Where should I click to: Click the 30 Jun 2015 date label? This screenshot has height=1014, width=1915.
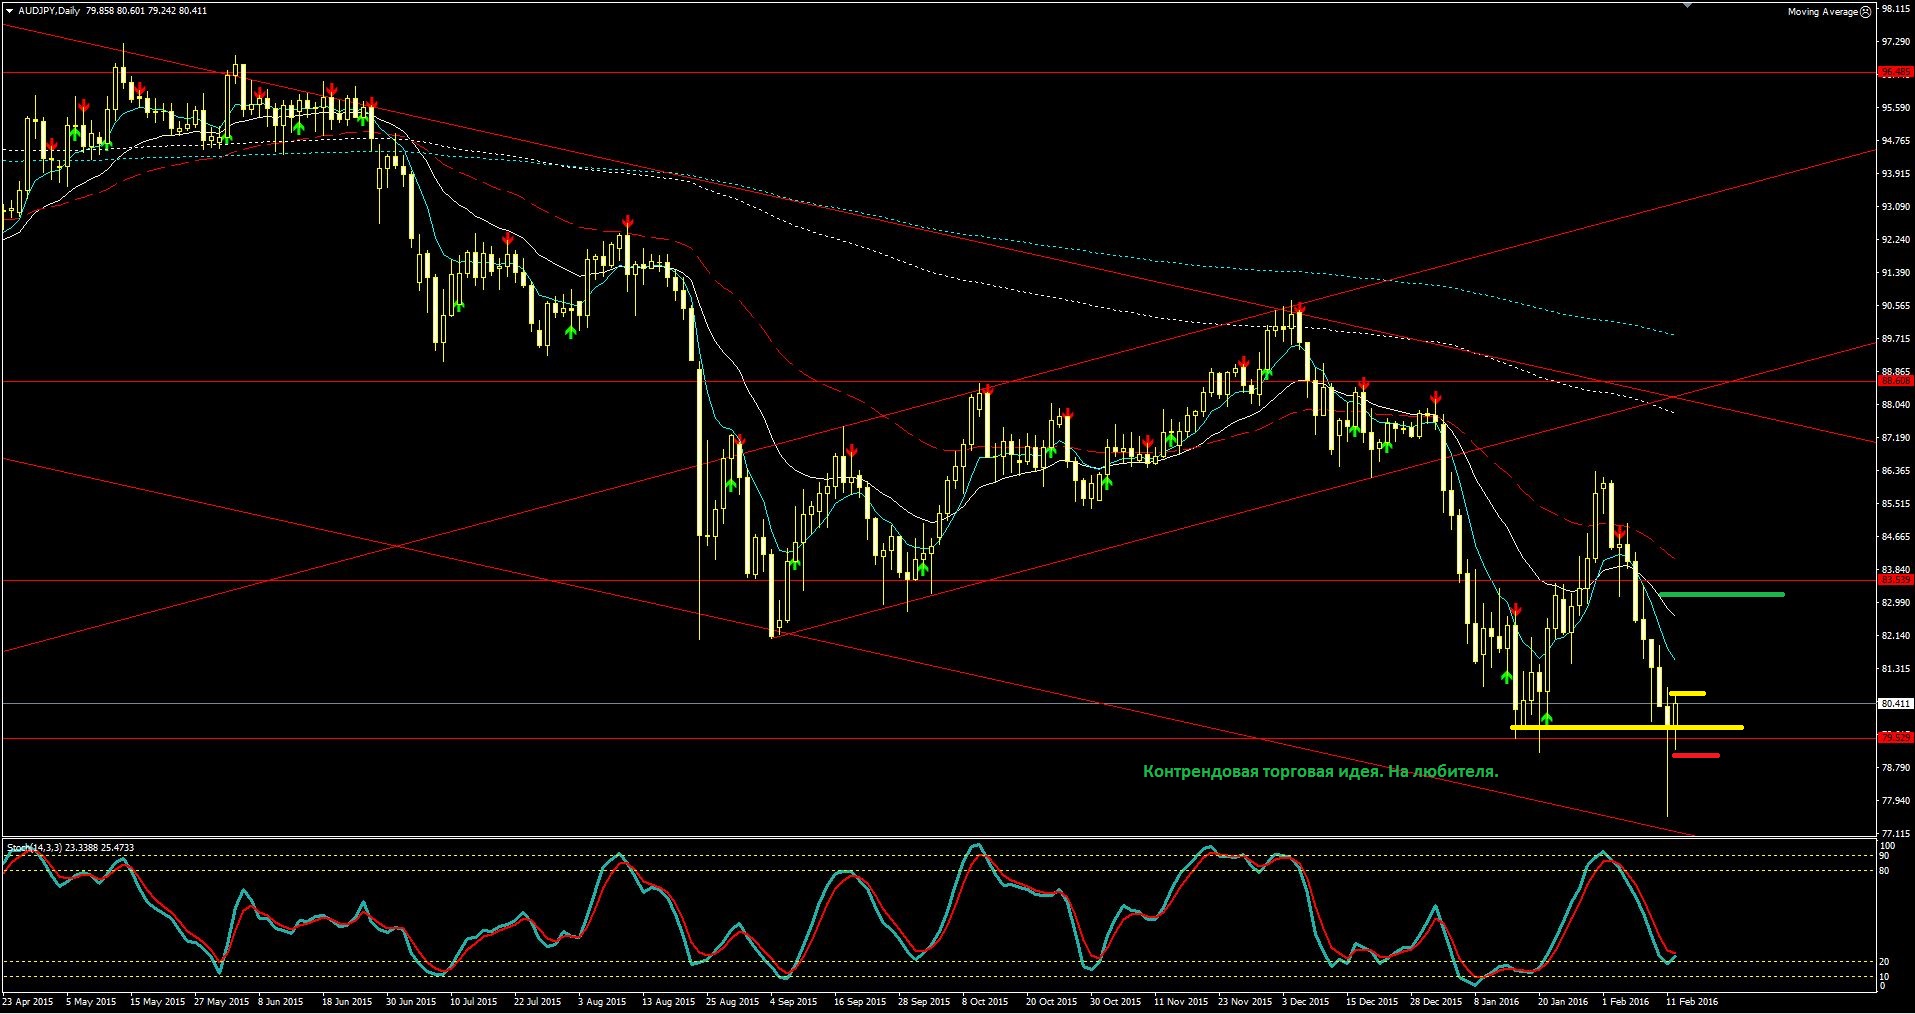pos(411,1001)
